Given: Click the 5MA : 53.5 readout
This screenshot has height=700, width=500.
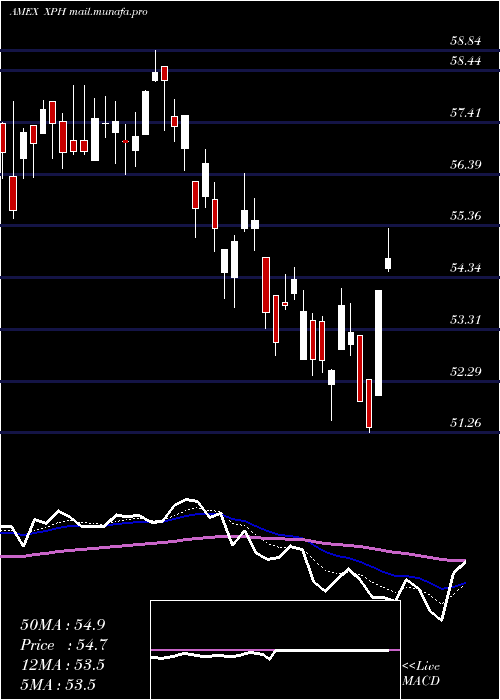Looking at the screenshot, I should coord(58,684).
